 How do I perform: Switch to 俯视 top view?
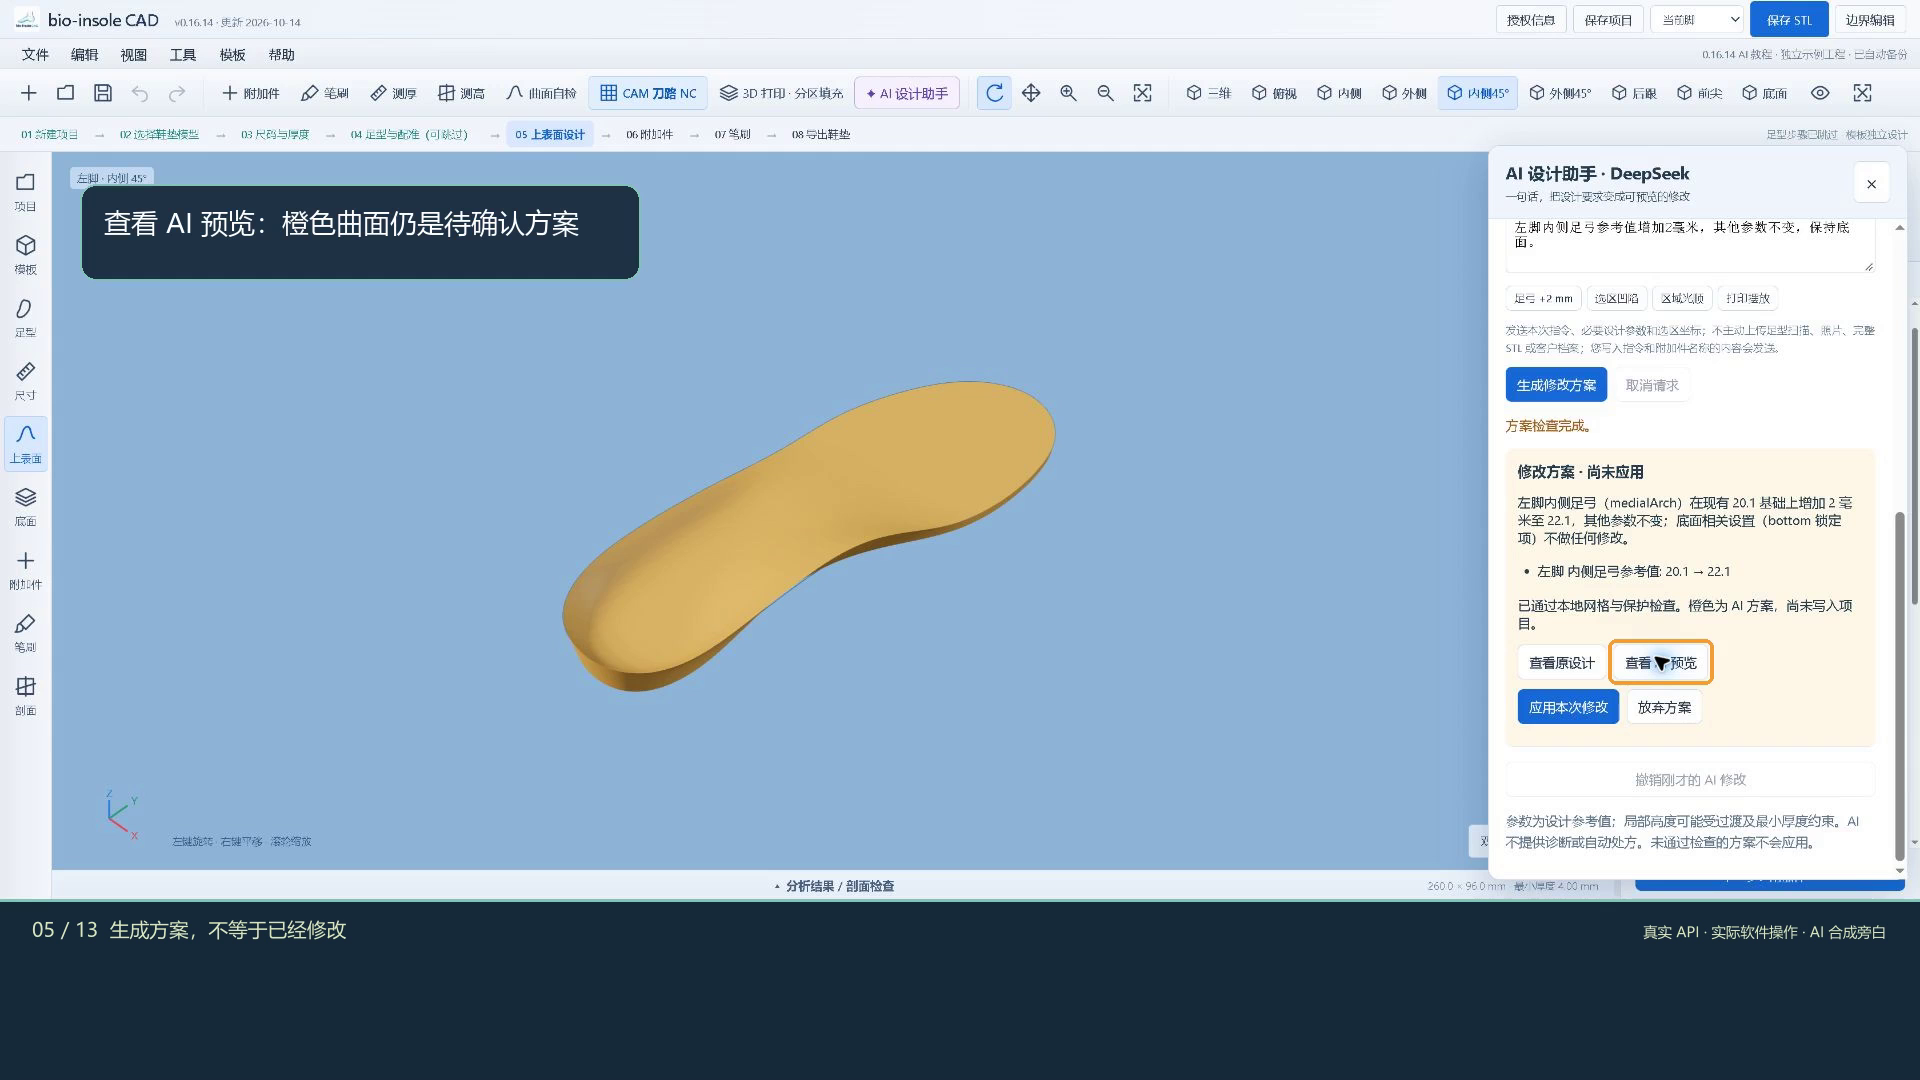(x=1274, y=93)
